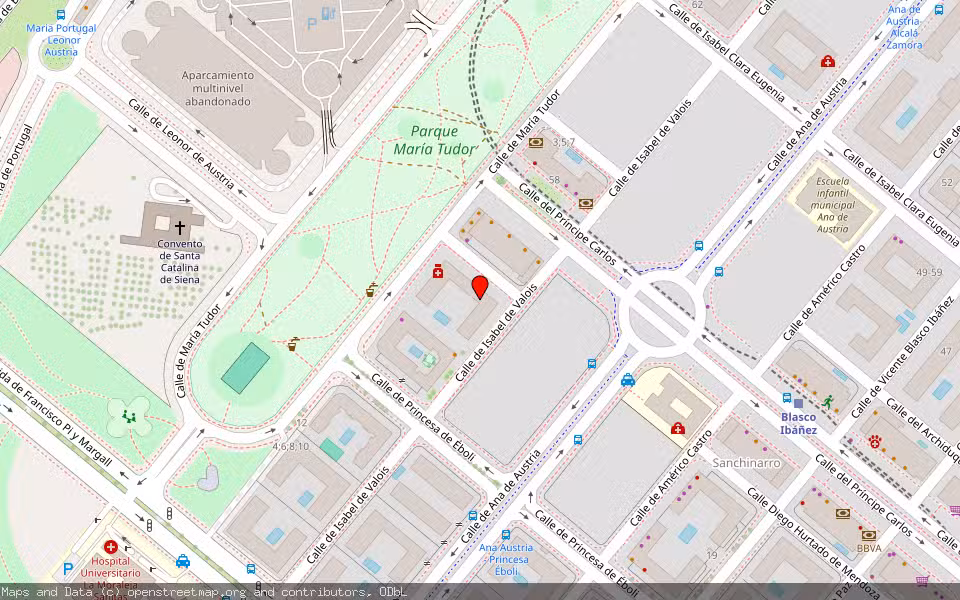Click the shopping cart icon above Calle del Príncipe Carlos
The height and width of the screenshot is (600, 960).
(x=955, y=510)
